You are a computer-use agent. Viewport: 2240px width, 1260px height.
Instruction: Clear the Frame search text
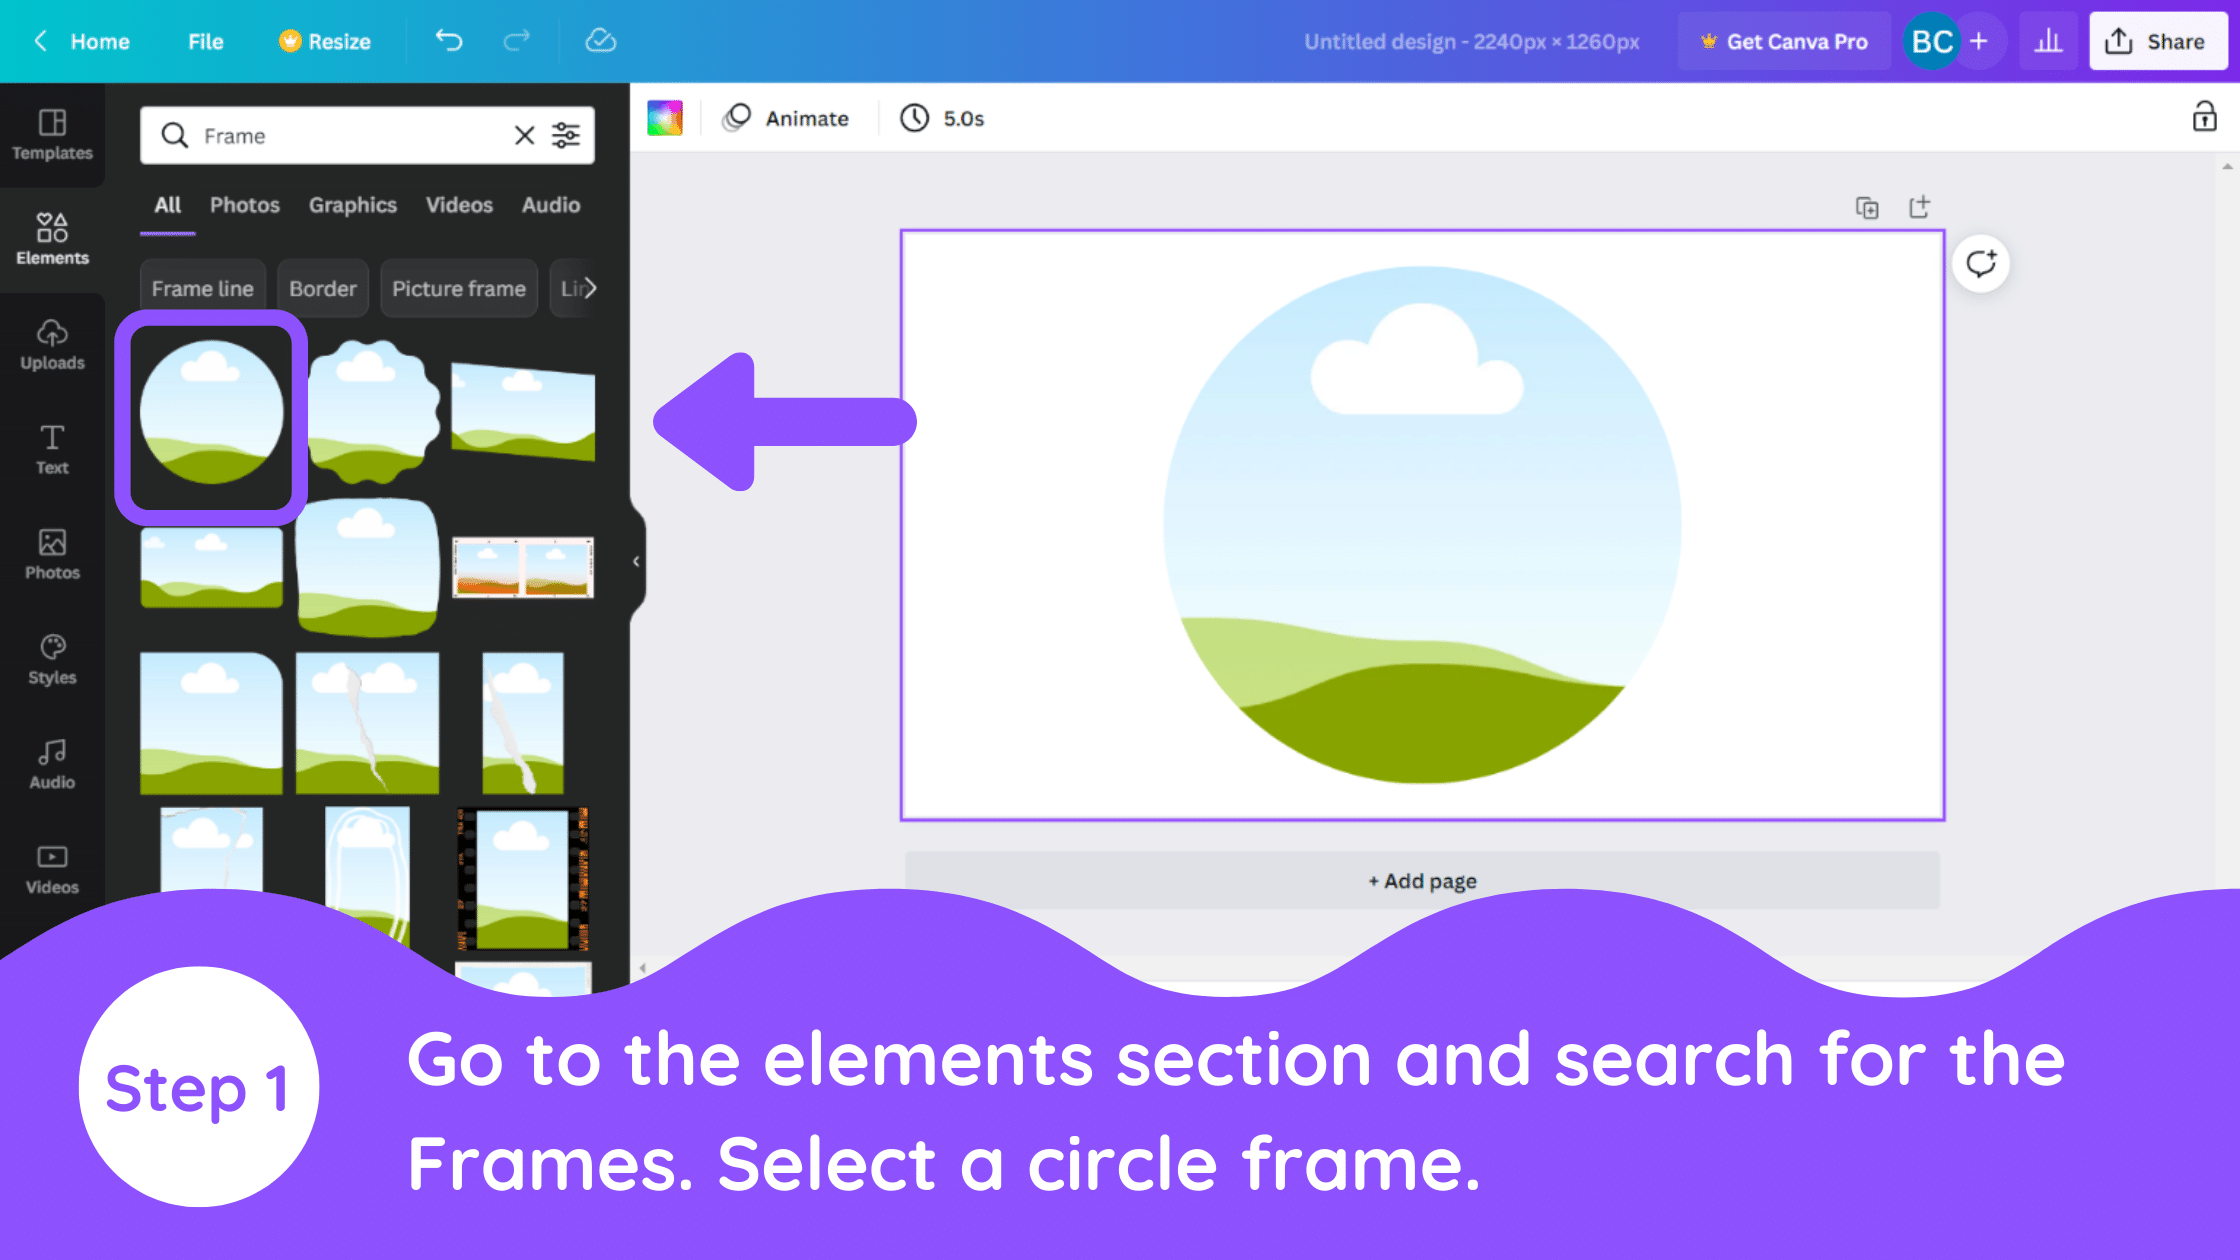point(524,135)
